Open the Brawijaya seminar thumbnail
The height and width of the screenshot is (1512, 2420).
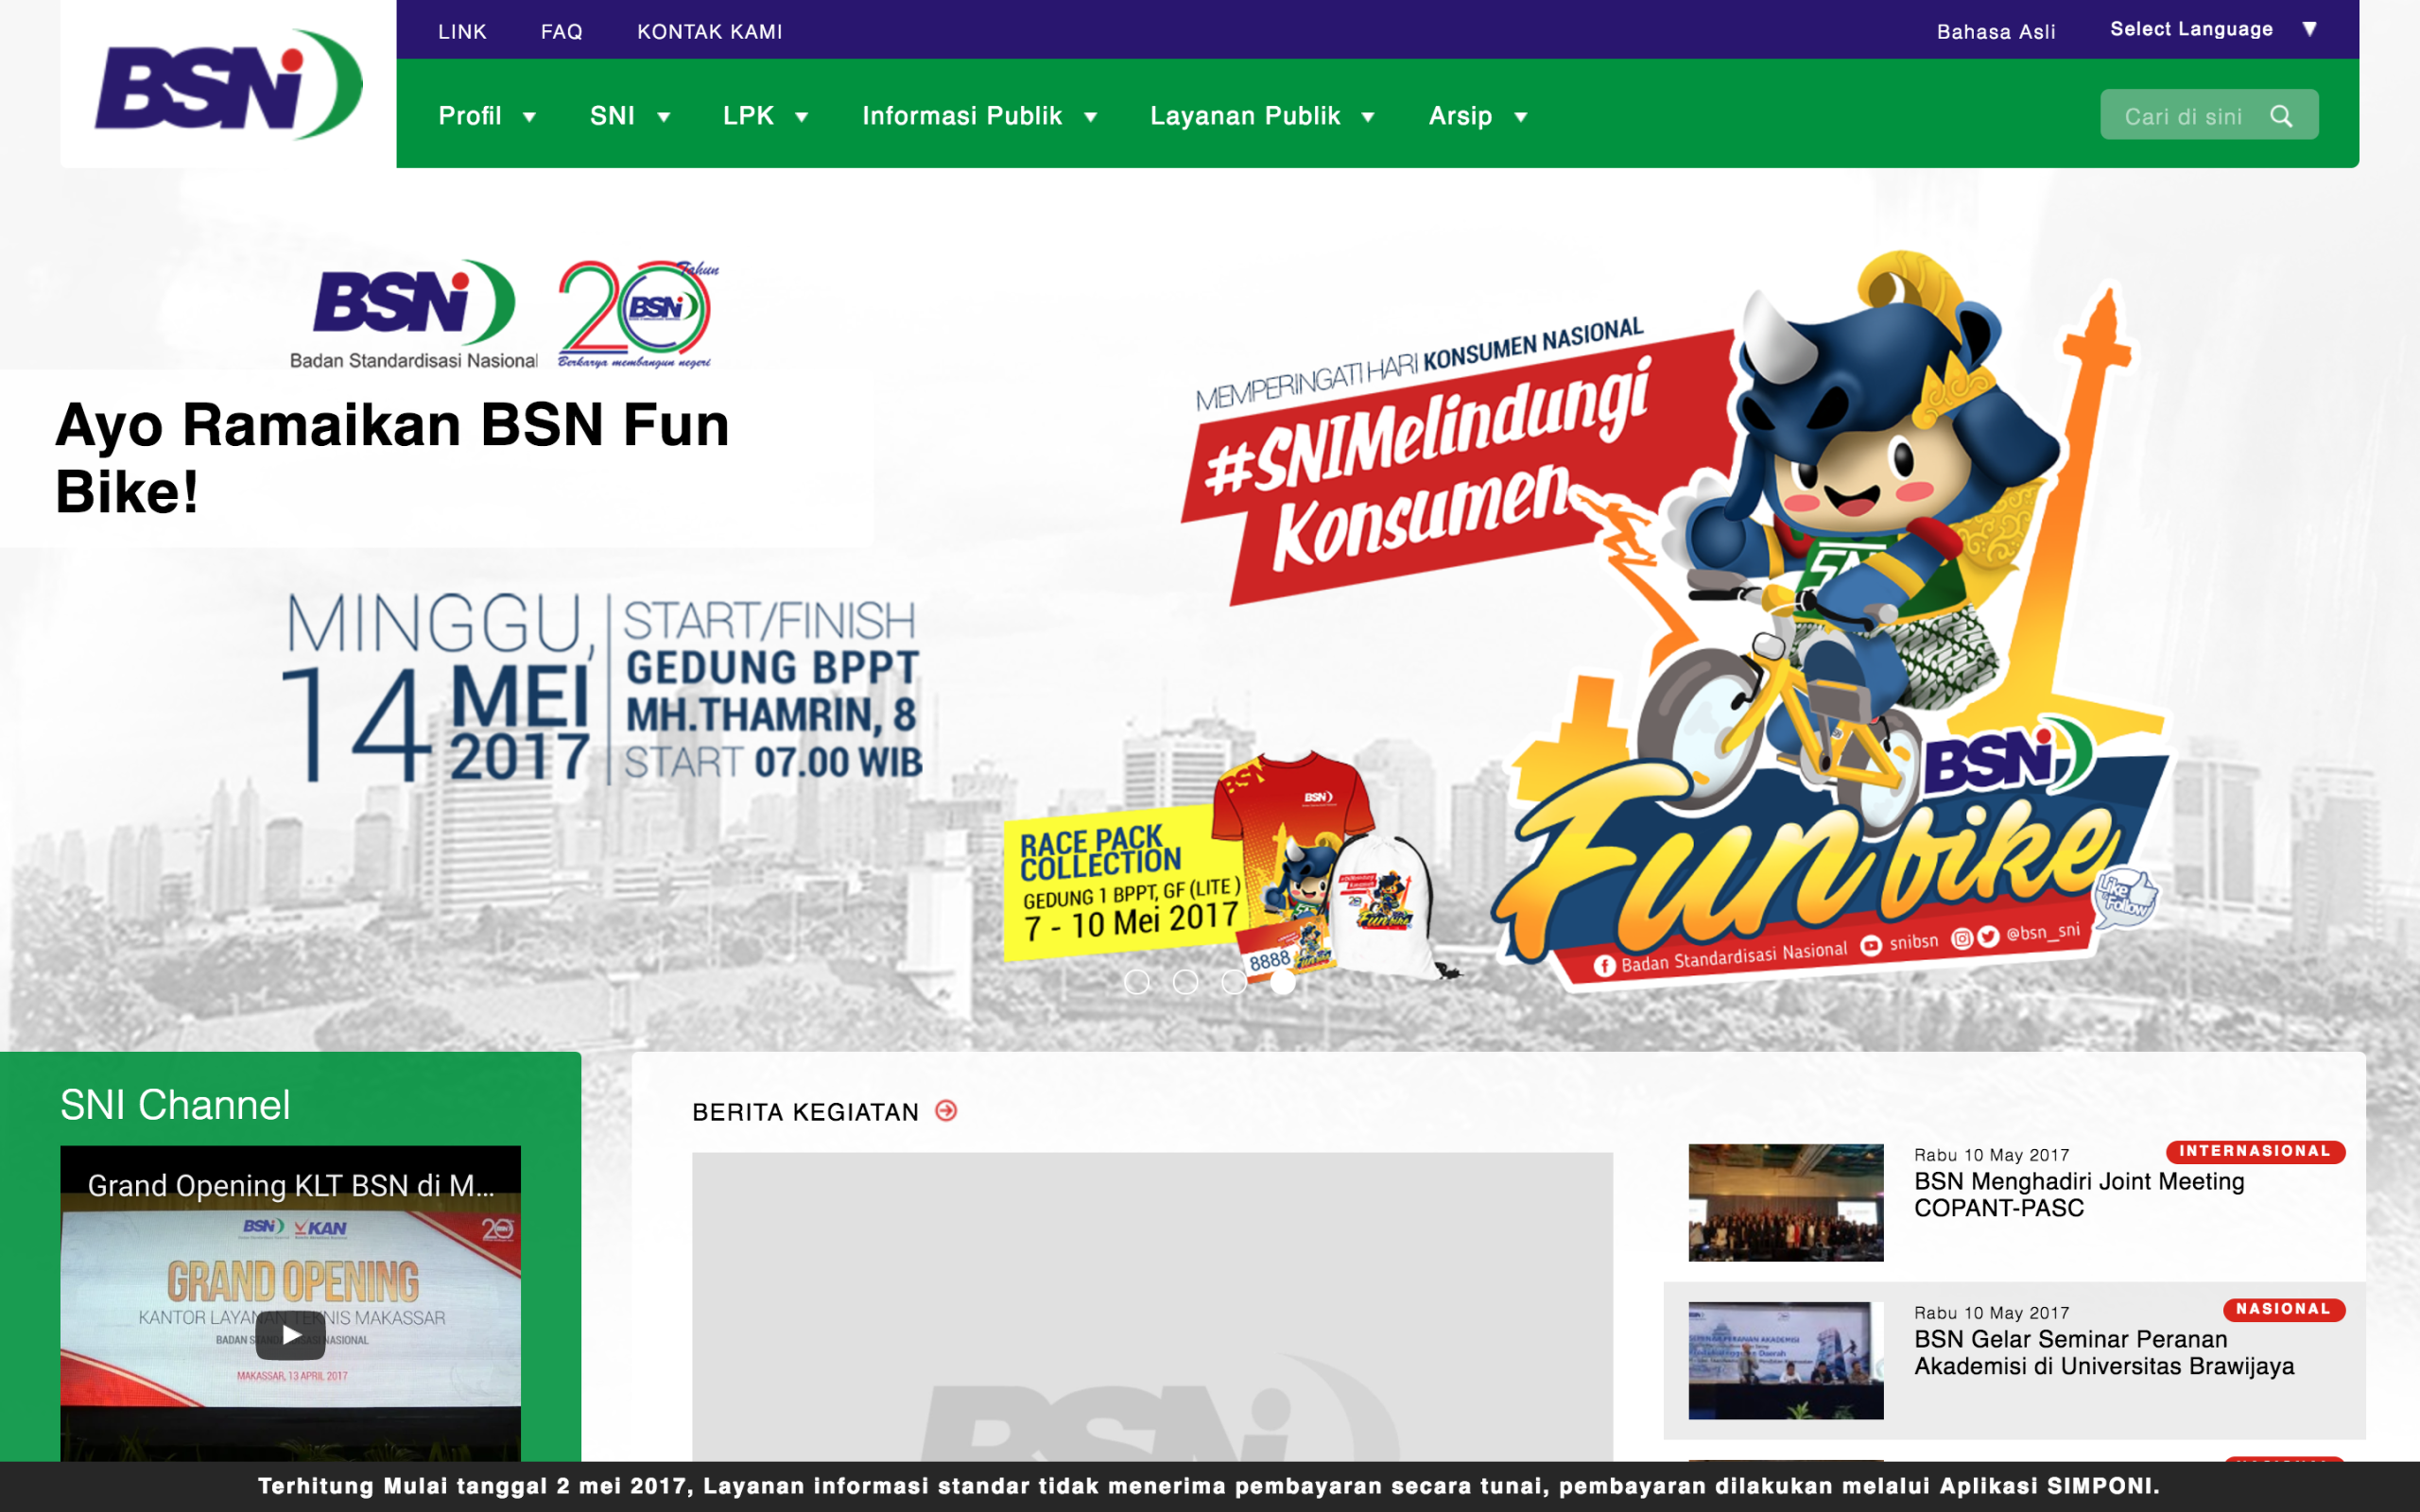pyautogui.click(x=1785, y=1360)
